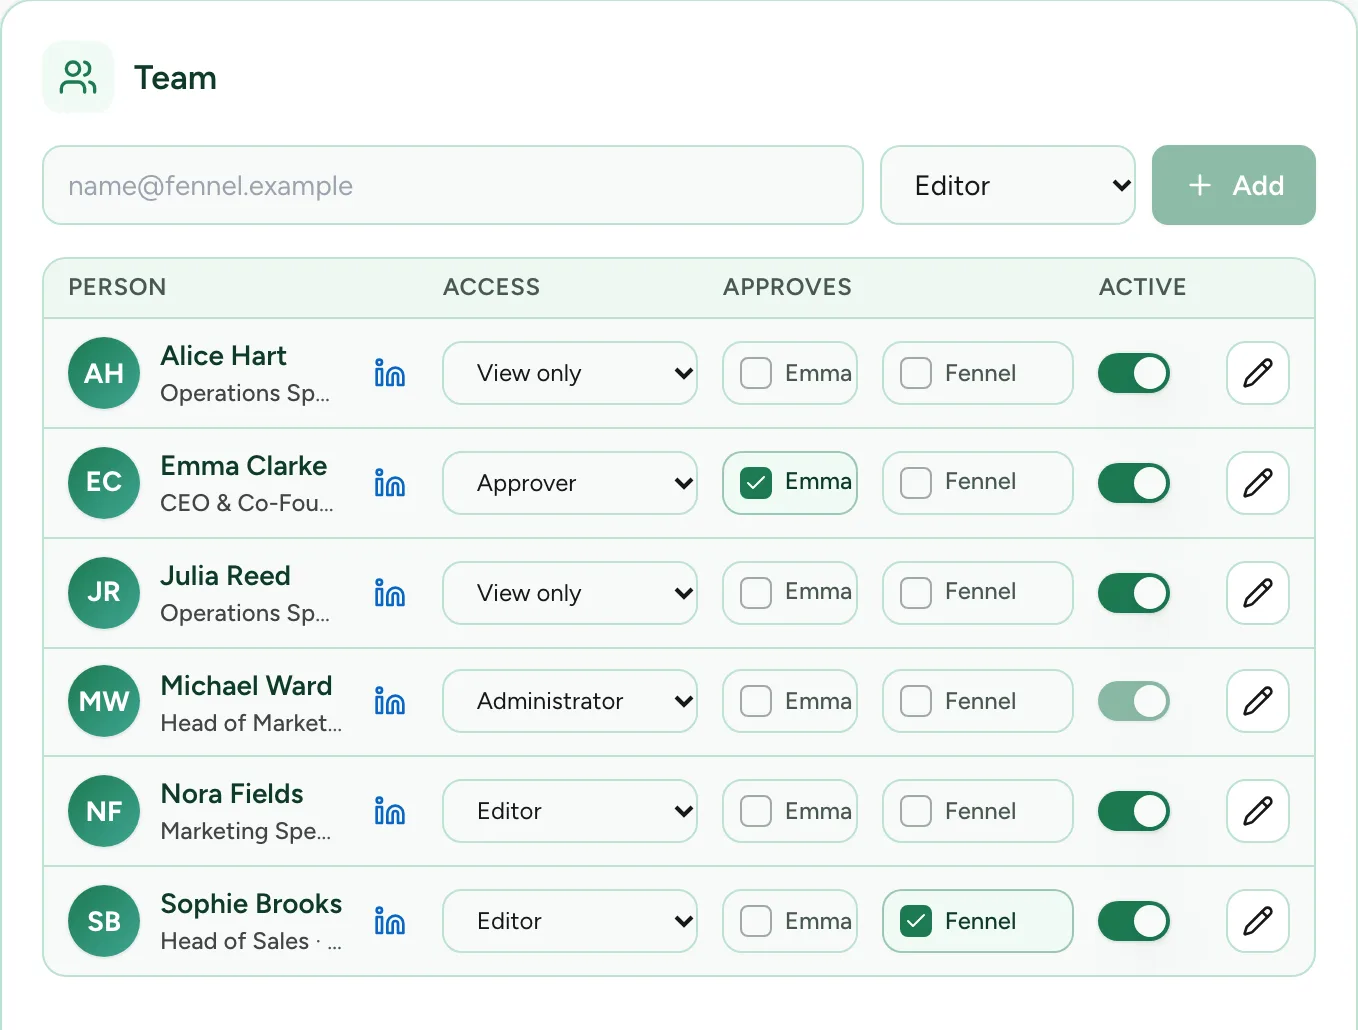Image resolution: width=1358 pixels, height=1030 pixels.
Task: Open Nora Fields' LinkedIn icon
Action: (389, 811)
